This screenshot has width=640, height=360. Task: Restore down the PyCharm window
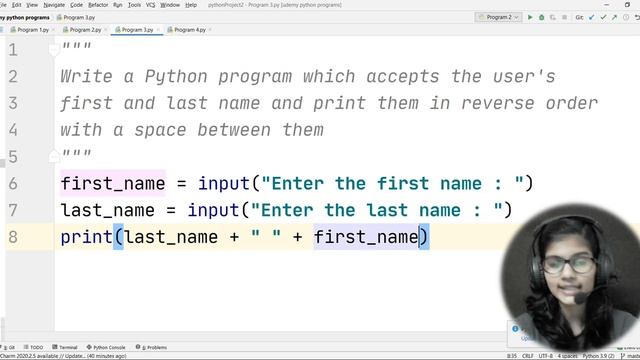pos(628,5)
